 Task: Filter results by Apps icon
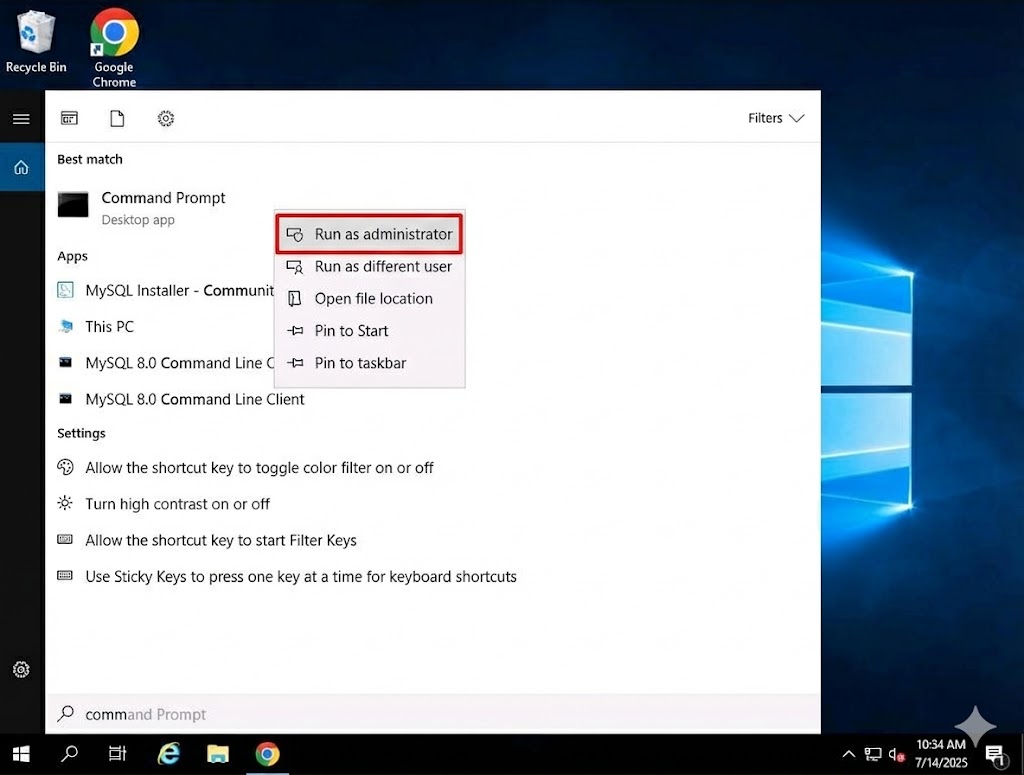69,119
